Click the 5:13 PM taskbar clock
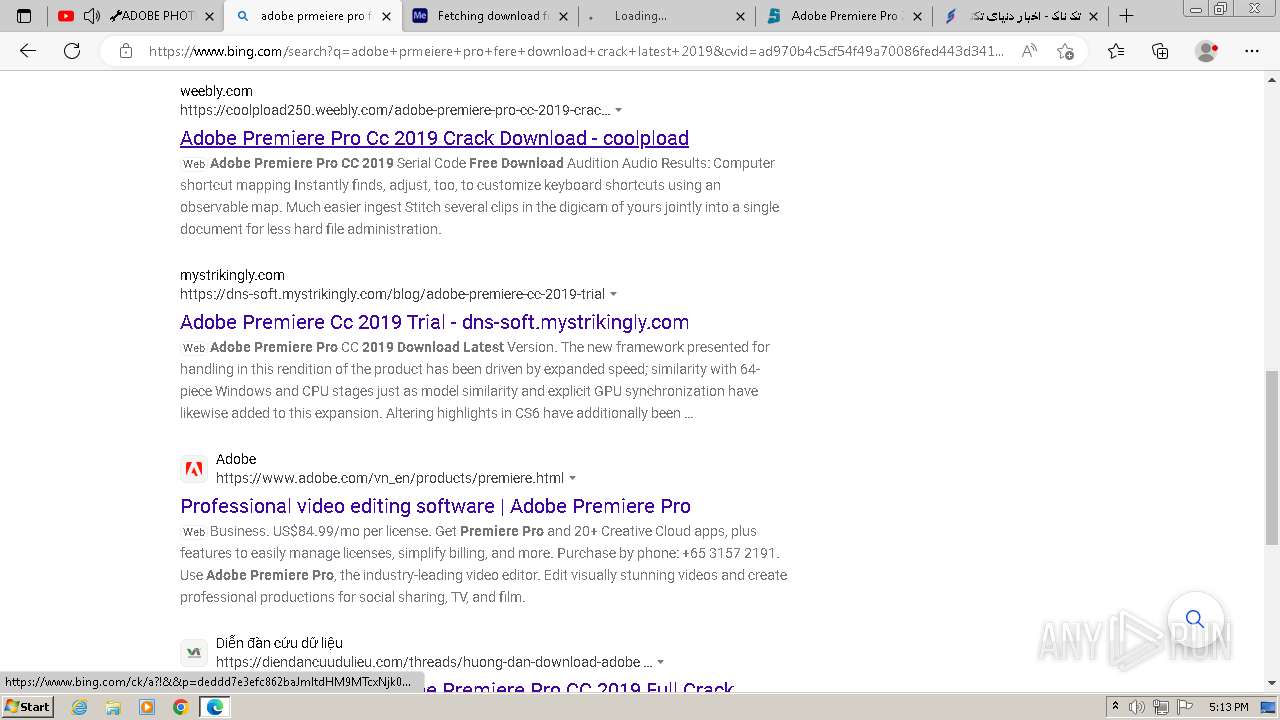The height and width of the screenshot is (720, 1280). pos(1228,707)
